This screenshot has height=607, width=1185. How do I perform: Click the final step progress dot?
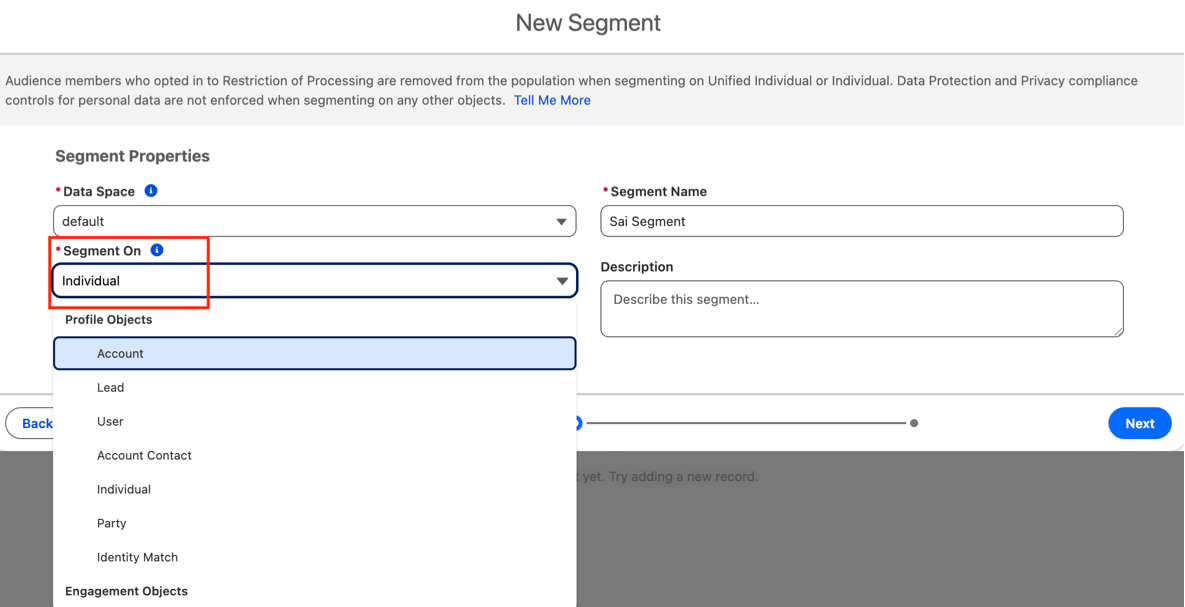914,423
